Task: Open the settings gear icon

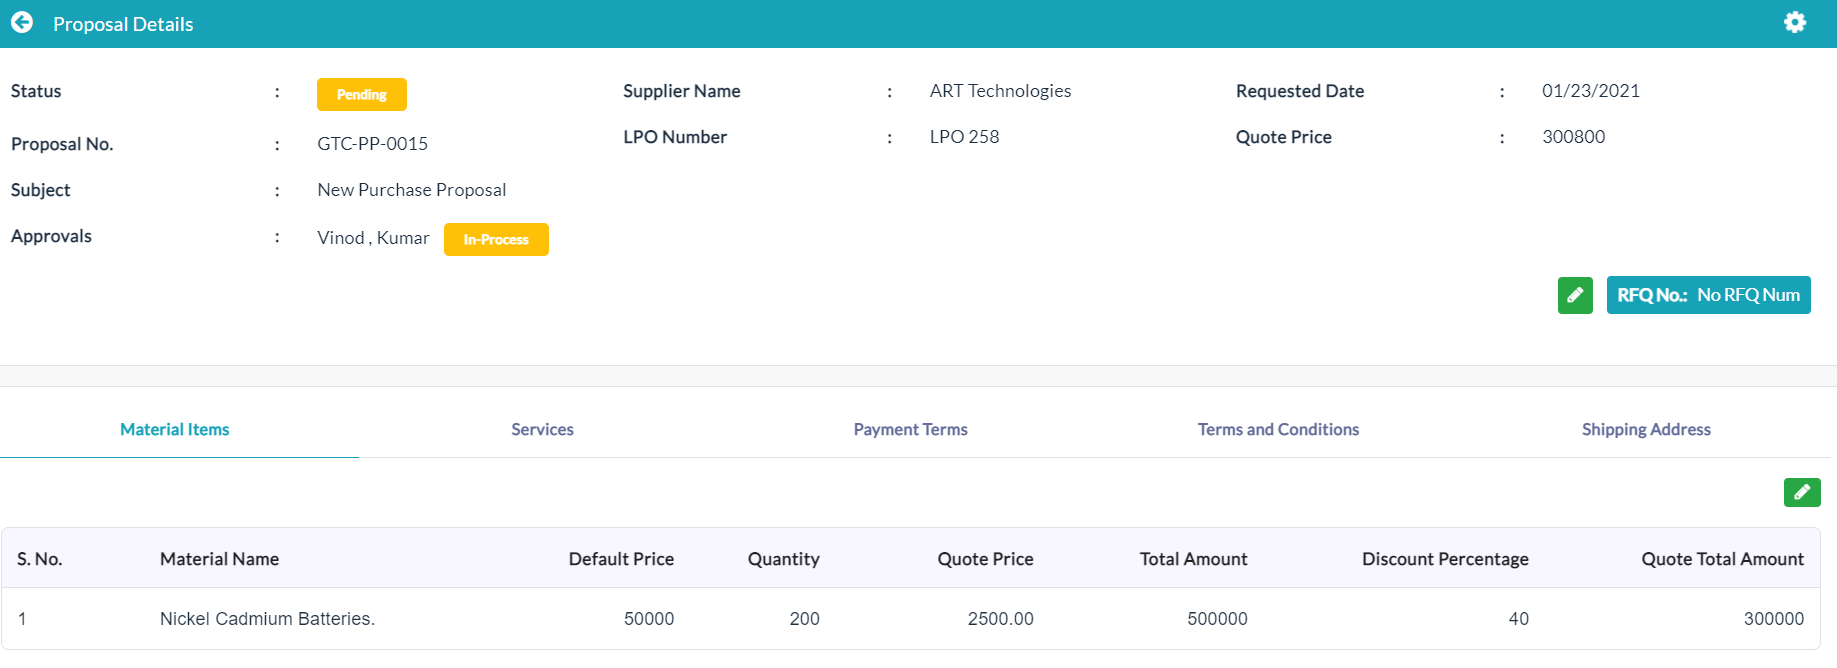Action: pos(1795,22)
